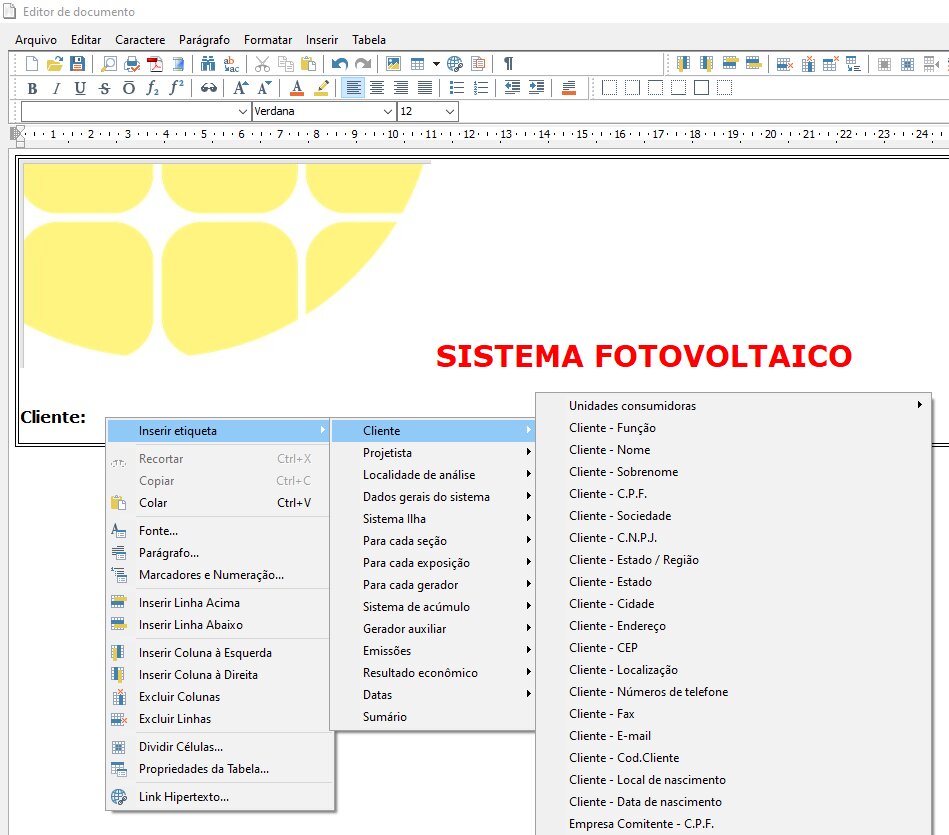Click "Propriedades da Tabela..." context entry
Image resolution: width=949 pixels, height=835 pixels.
click(x=204, y=769)
